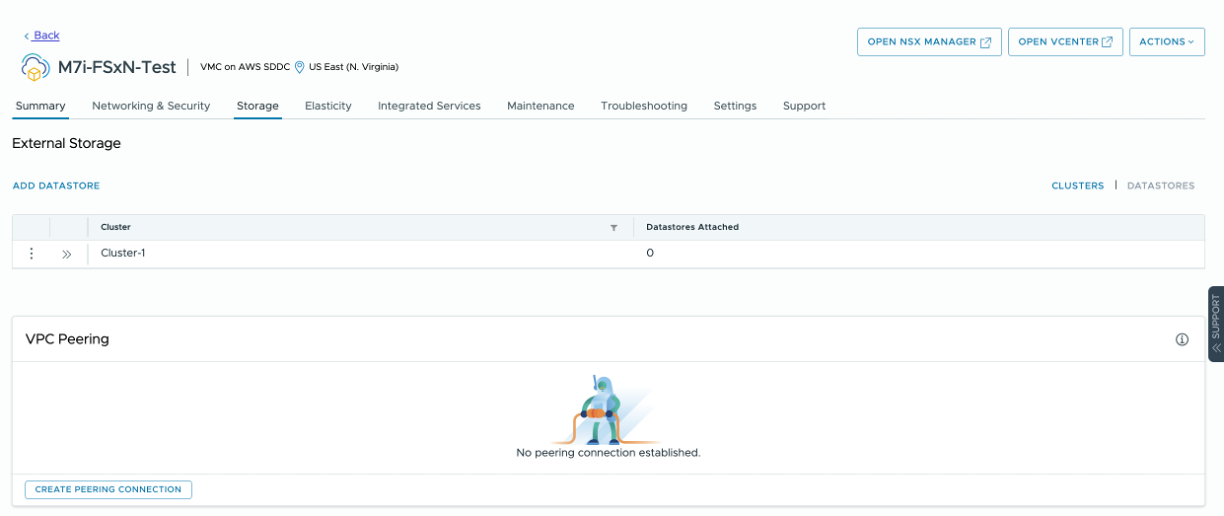Image resolution: width=1224 pixels, height=516 pixels.
Task: Open the Elasticity tab
Action: [x=328, y=106]
